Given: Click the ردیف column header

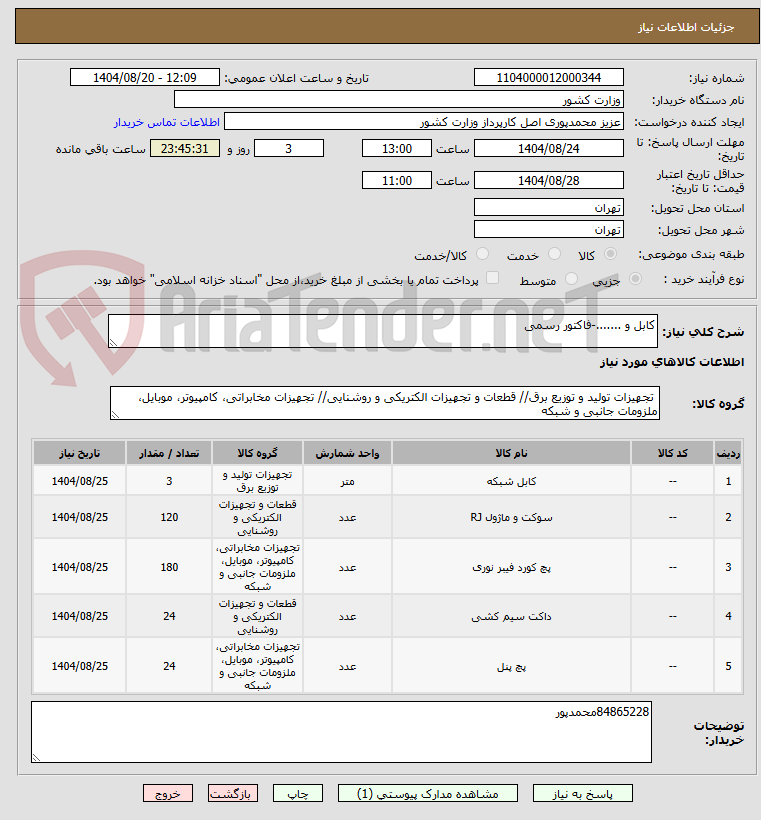Looking at the screenshot, I should pos(729,453).
